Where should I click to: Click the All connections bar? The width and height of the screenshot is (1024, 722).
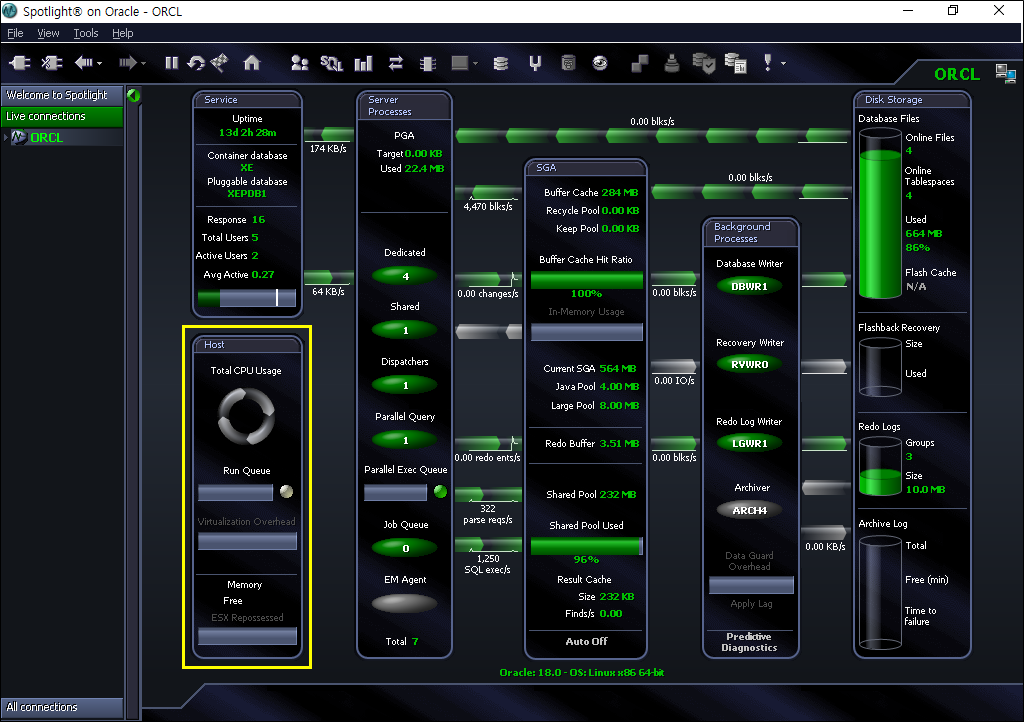pos(61,707)
